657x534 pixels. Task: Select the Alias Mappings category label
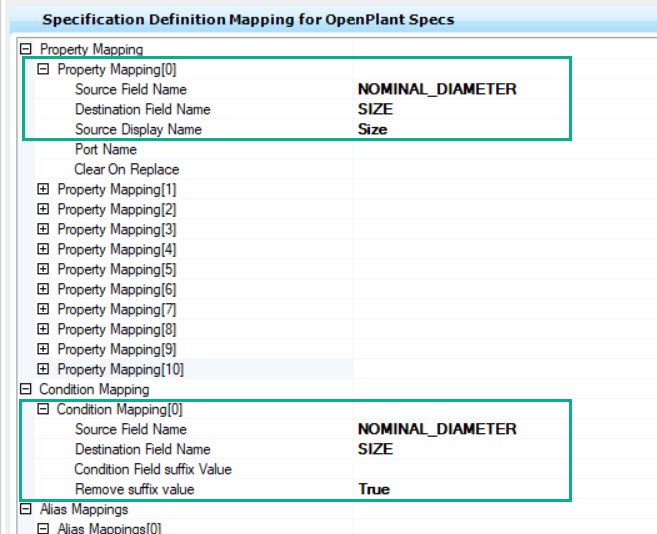pyautogui.click(x=84, y=510)
